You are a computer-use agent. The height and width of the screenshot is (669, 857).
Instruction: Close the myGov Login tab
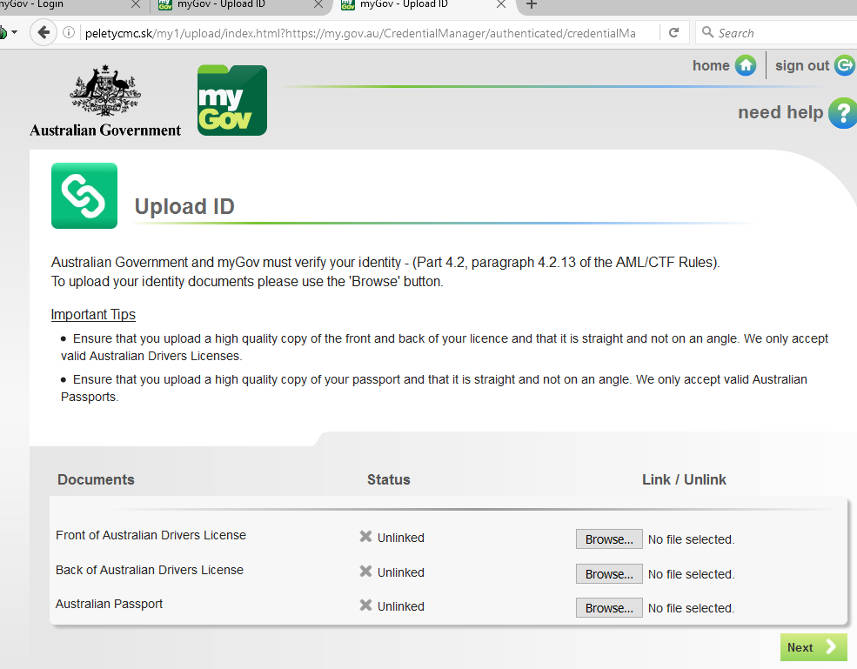136,4
